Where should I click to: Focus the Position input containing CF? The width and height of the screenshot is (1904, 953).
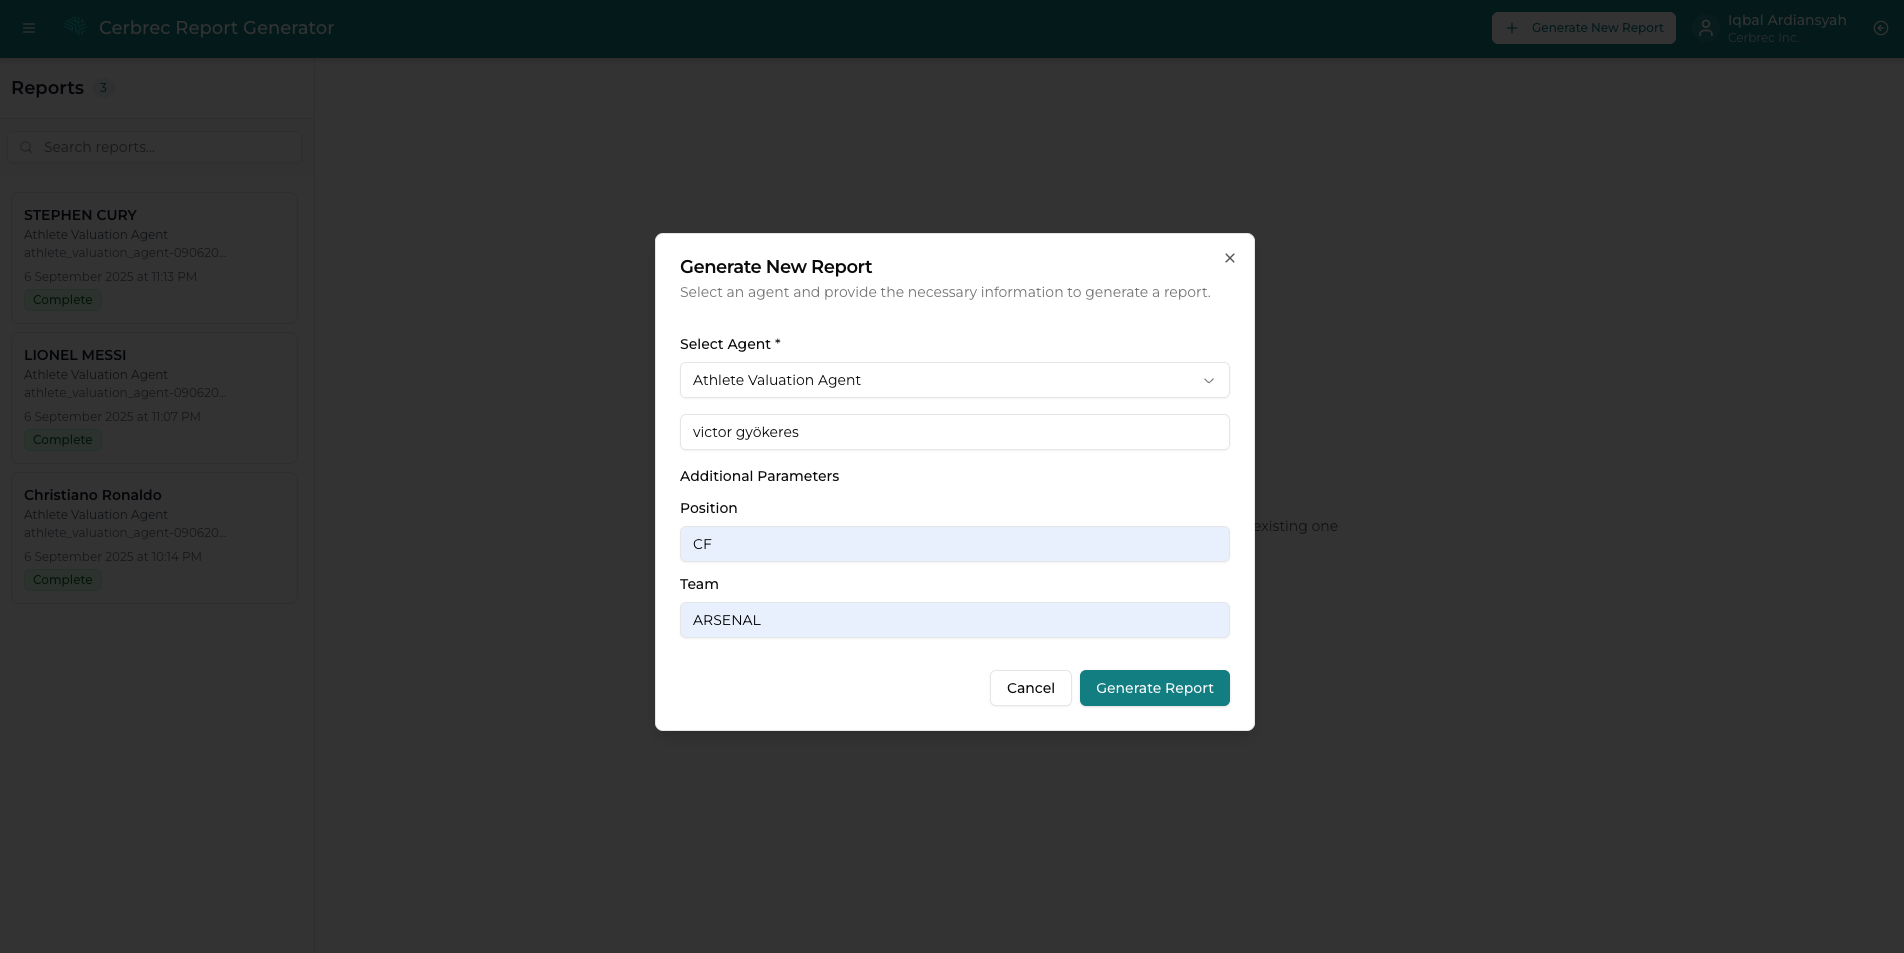[955, 544]
